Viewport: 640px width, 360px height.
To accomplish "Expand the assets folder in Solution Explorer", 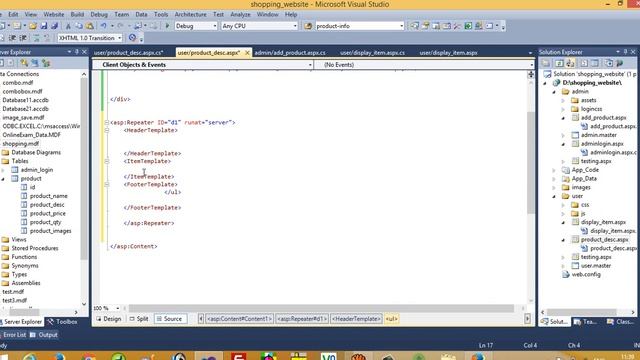I will pyautogui.click(x=563, y=100).
